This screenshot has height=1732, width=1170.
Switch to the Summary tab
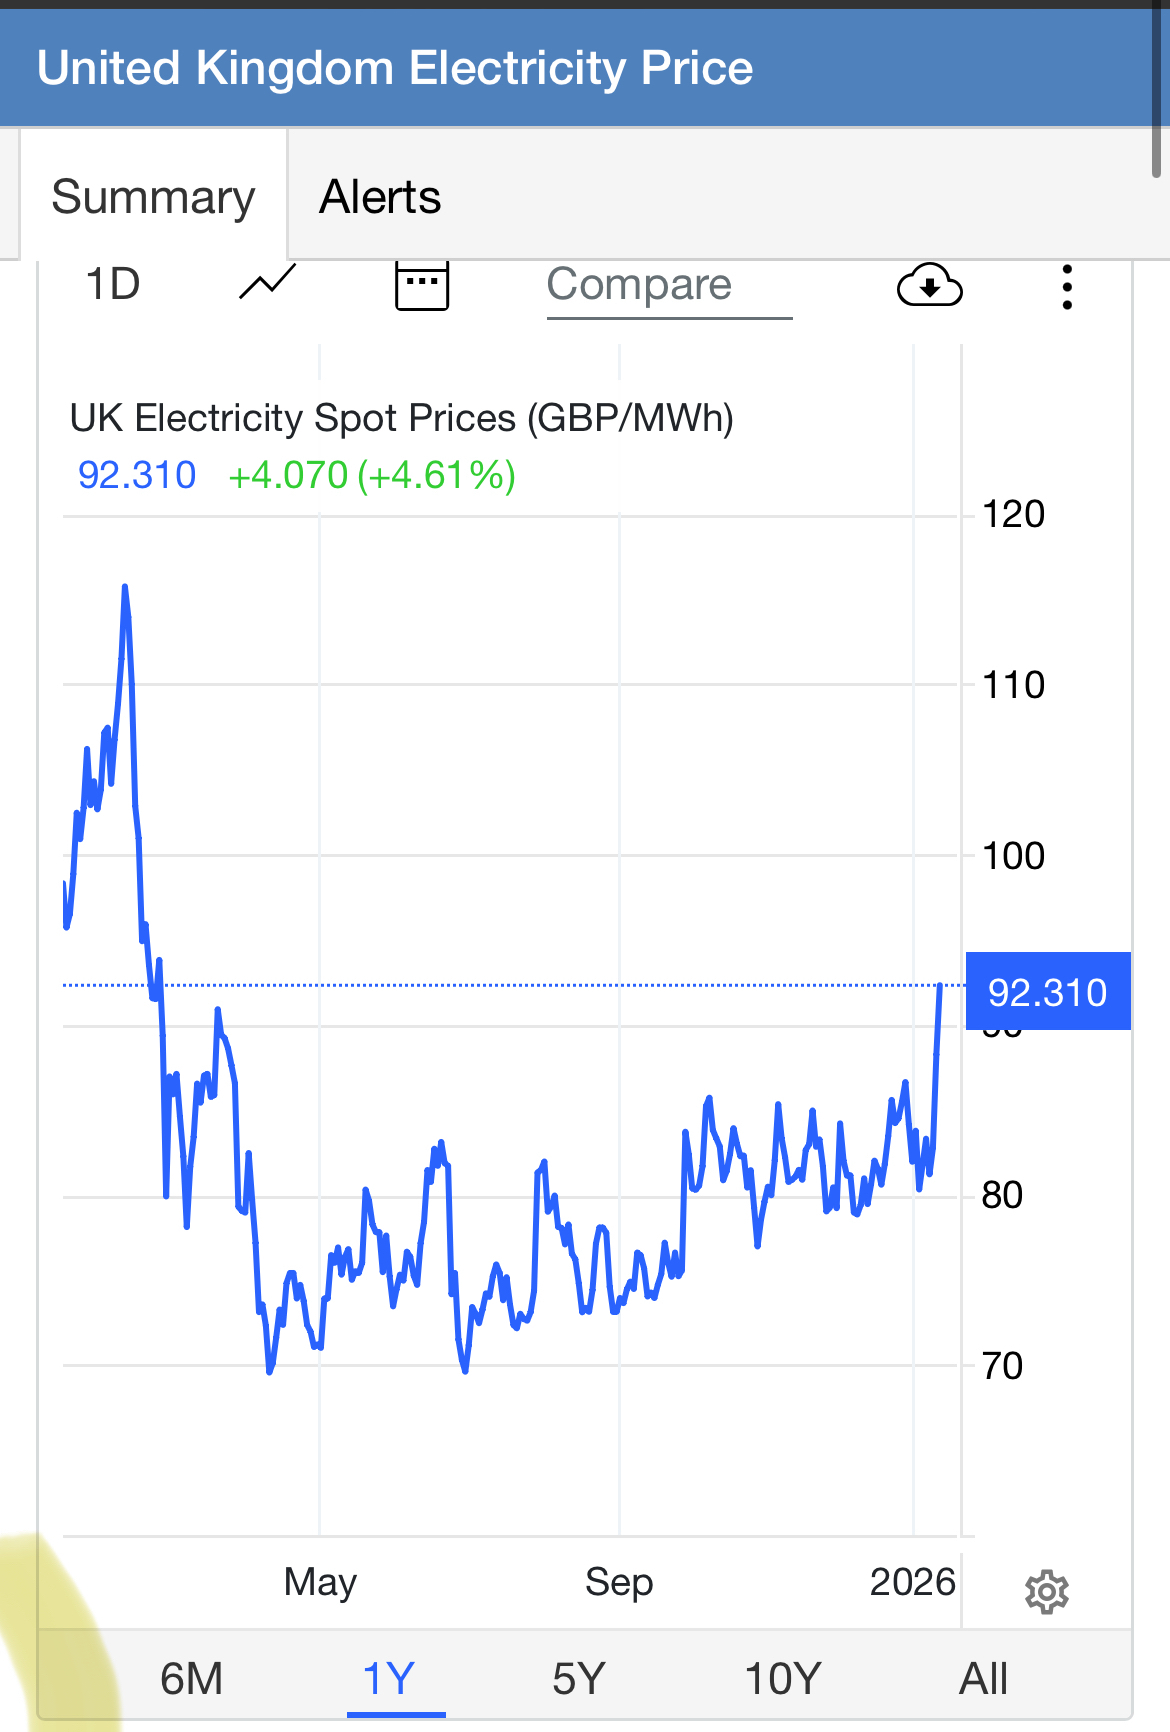pos(153,197)
